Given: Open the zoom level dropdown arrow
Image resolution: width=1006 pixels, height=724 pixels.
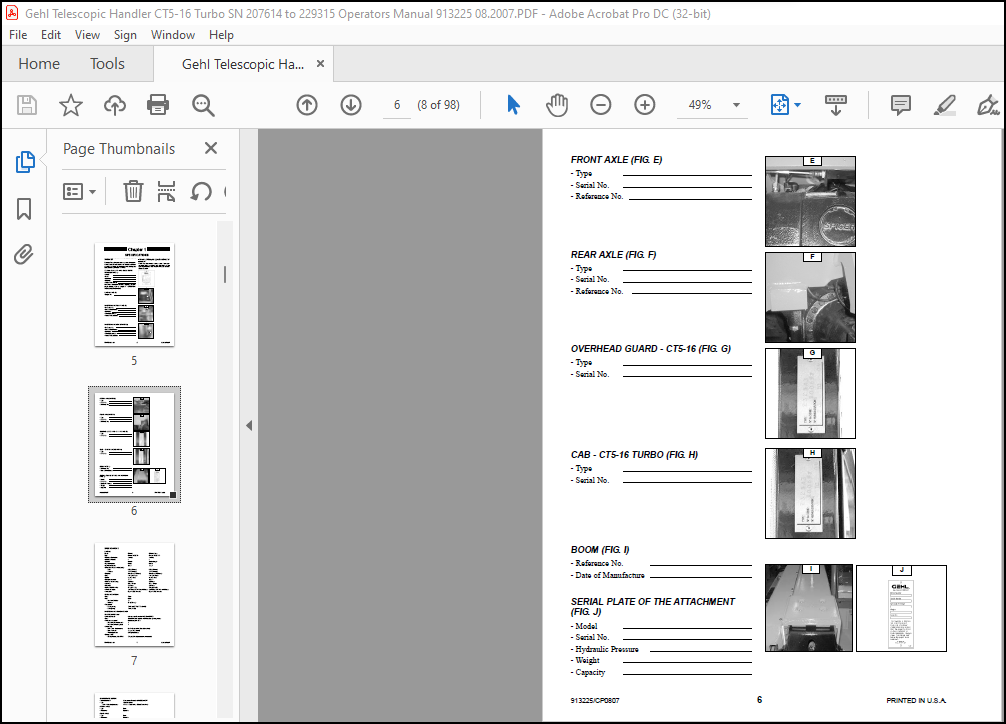Looking at the screenshot, I should [737, 105].
